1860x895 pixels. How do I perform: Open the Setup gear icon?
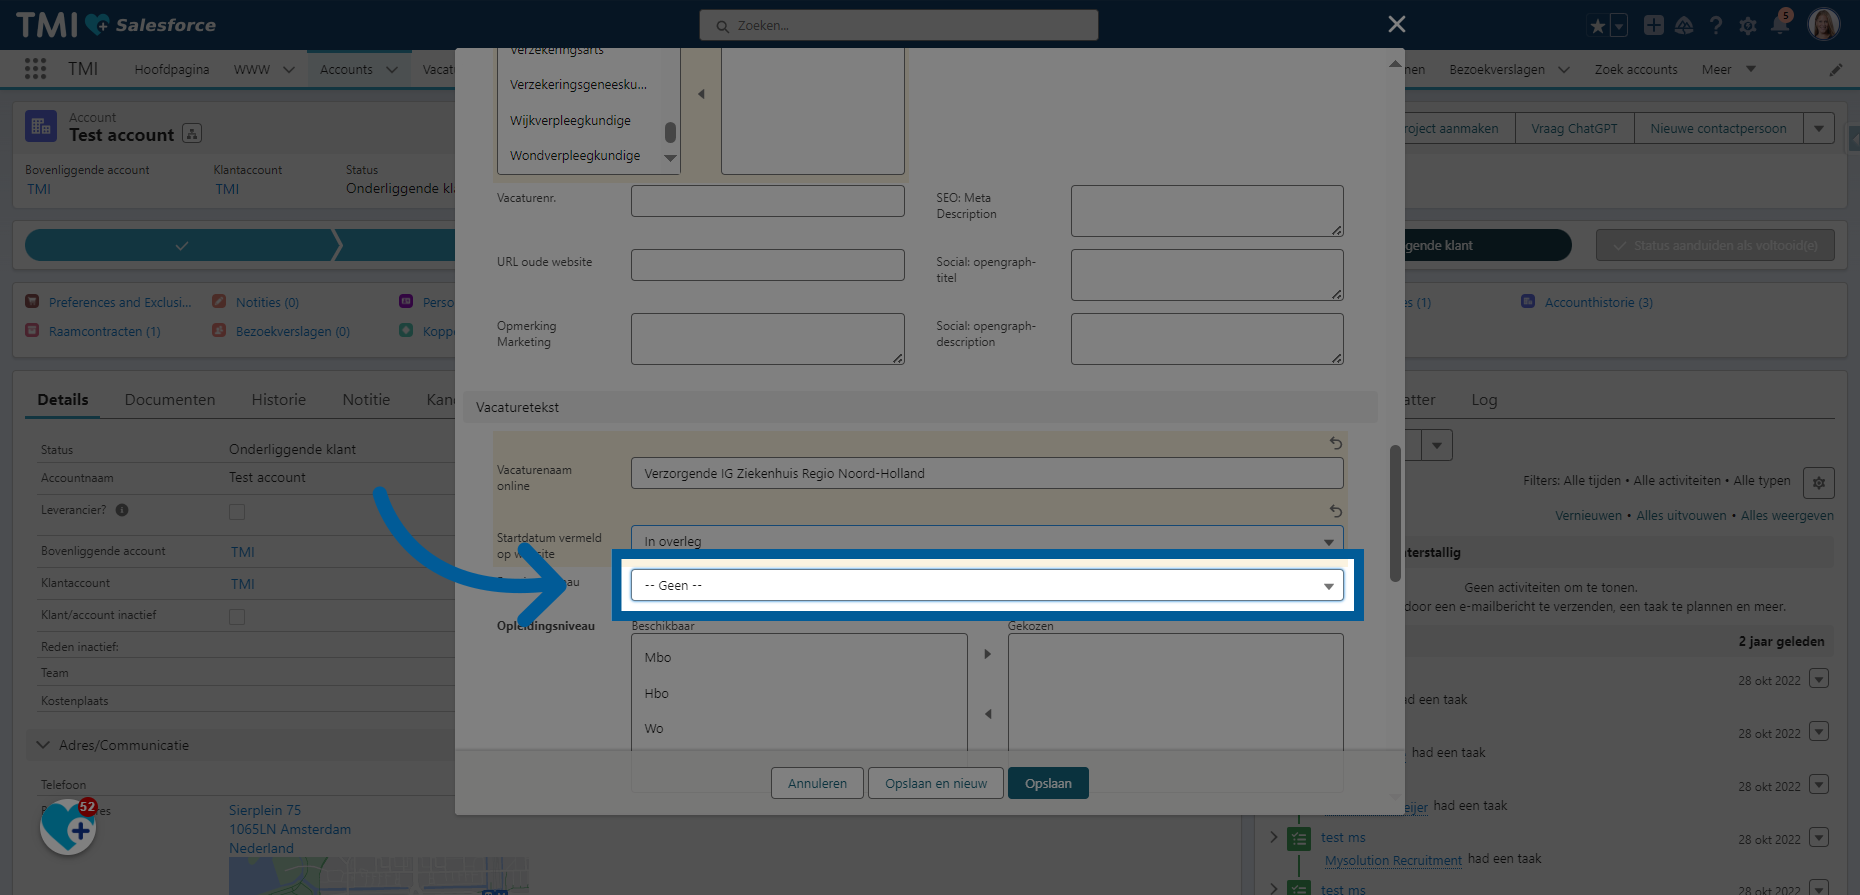1748,26
